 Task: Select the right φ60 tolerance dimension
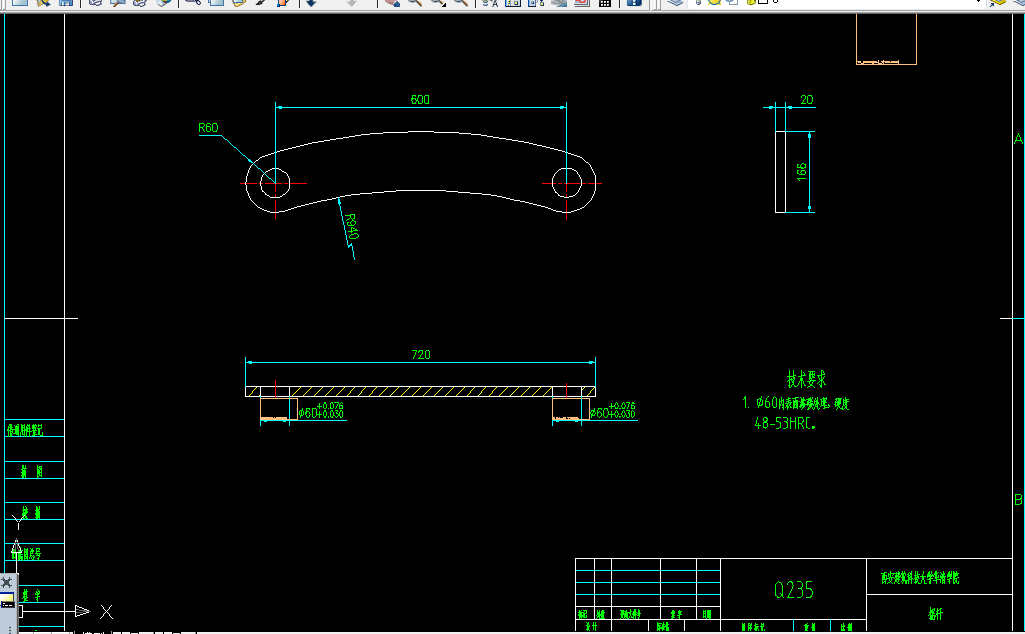[613, 410]
